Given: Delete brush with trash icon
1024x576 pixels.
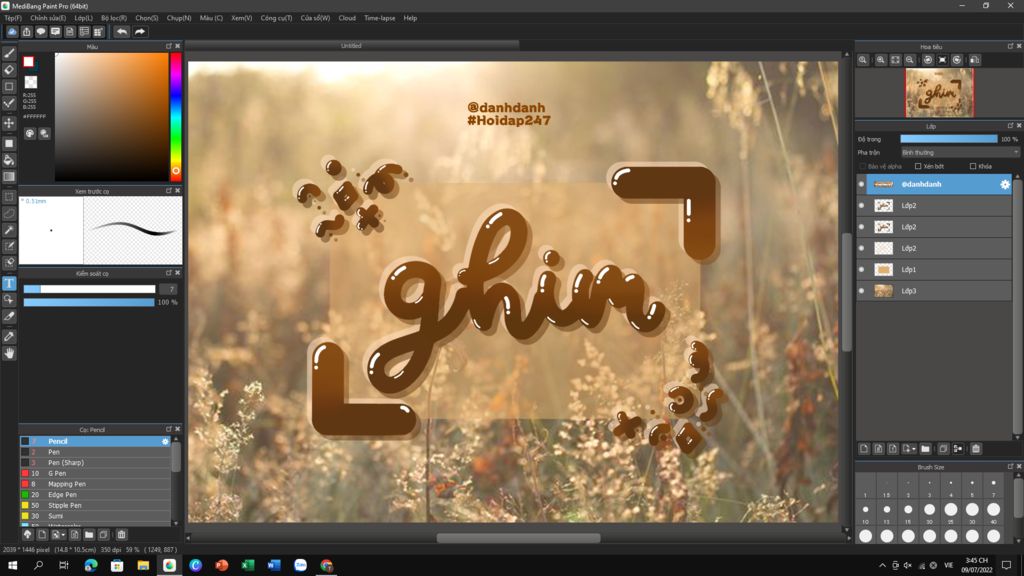Looking at the screenshot, I should tap(121, 534).
